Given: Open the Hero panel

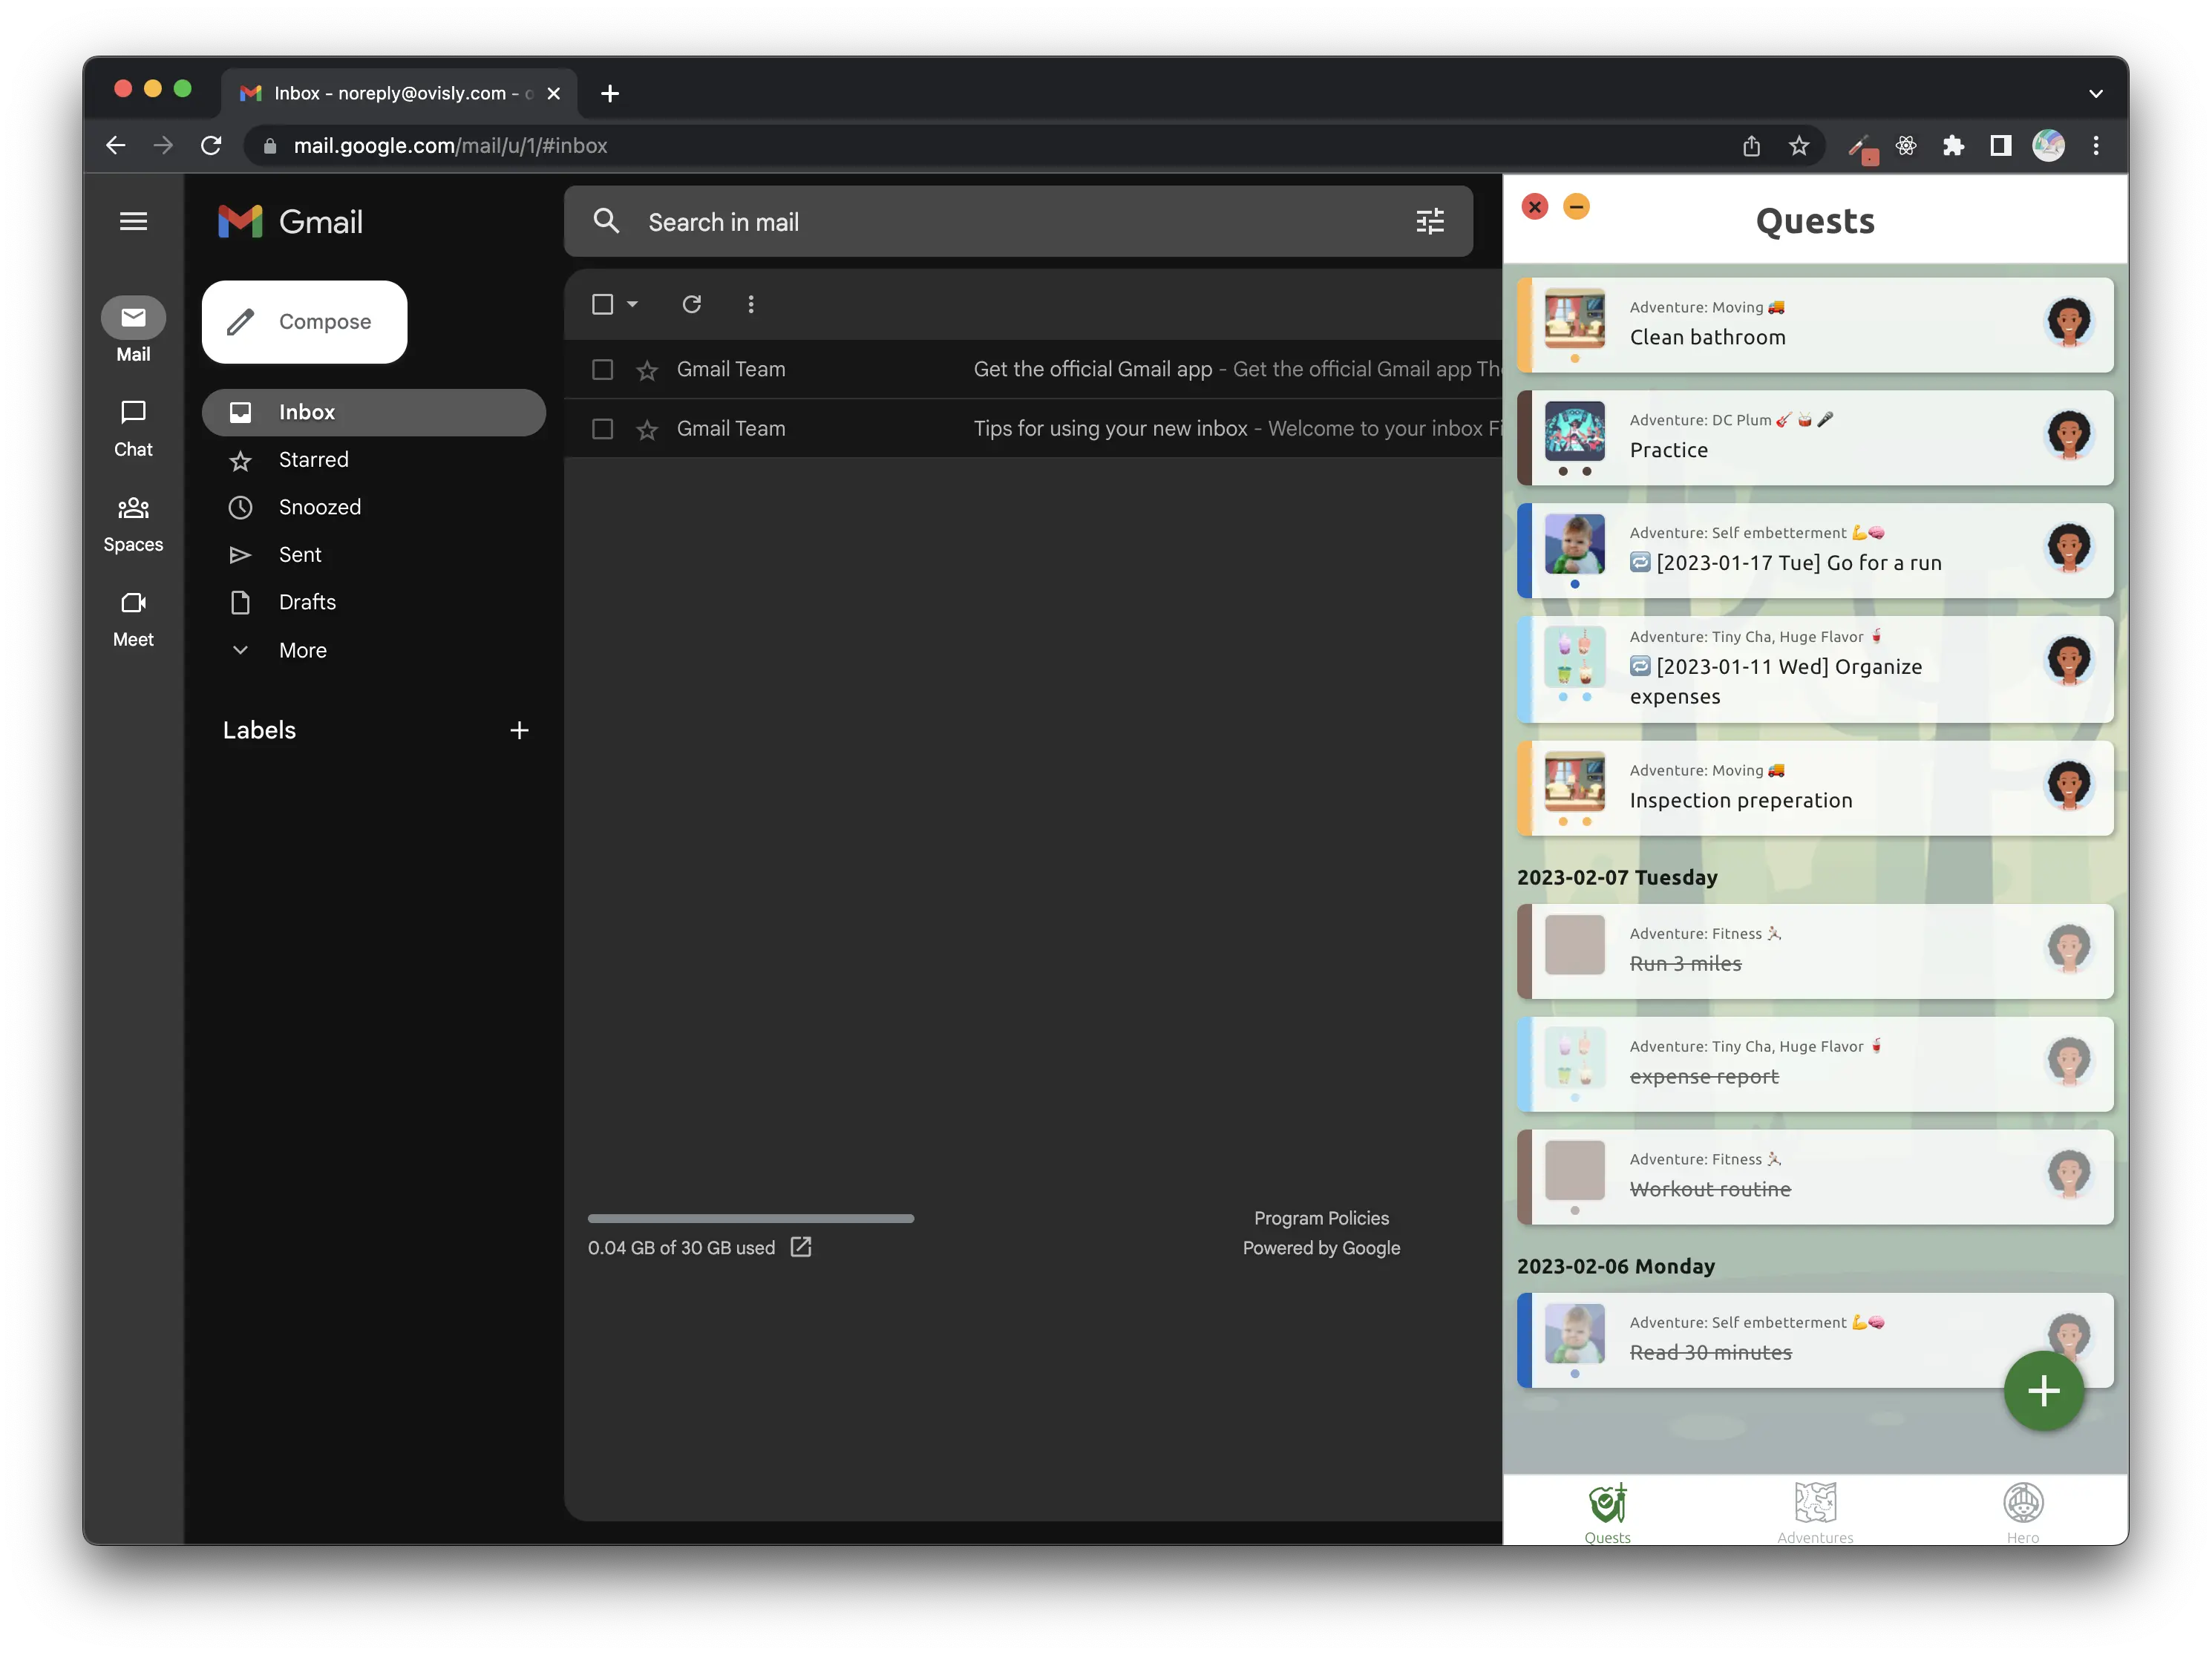Looking at the screenshot, I should 2023,1509.
